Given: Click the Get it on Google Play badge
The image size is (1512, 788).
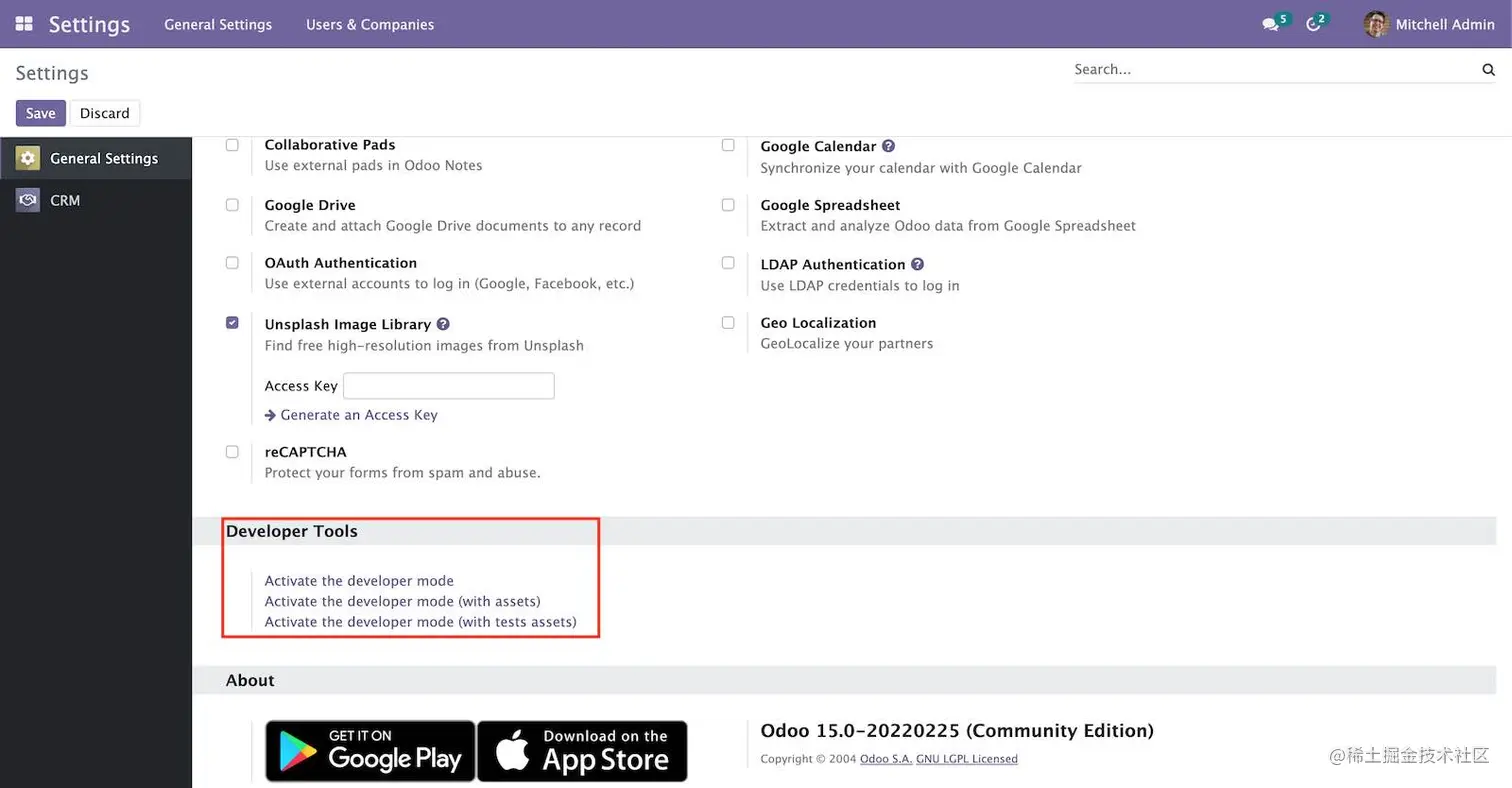Looking at the screenshot, I should [x=370, y=750].
